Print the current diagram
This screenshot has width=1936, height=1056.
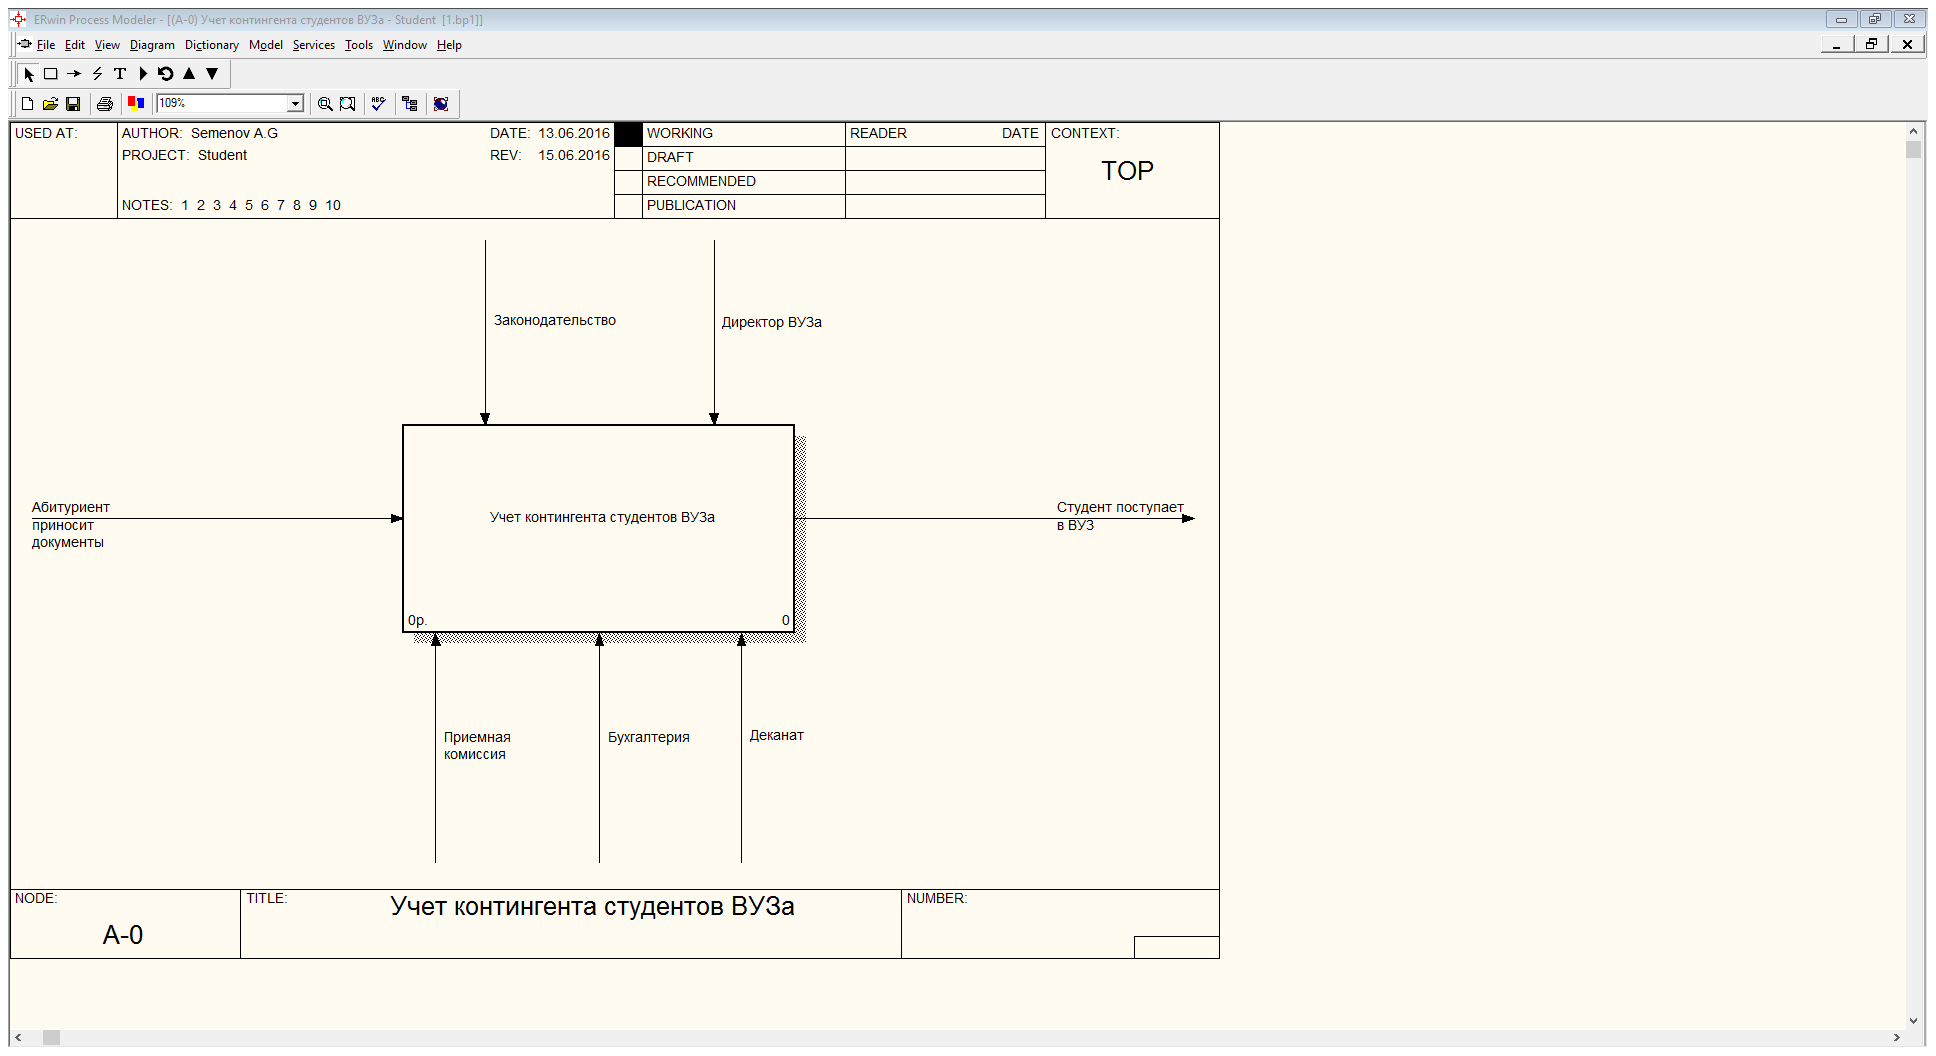click(x=105, y=104)
